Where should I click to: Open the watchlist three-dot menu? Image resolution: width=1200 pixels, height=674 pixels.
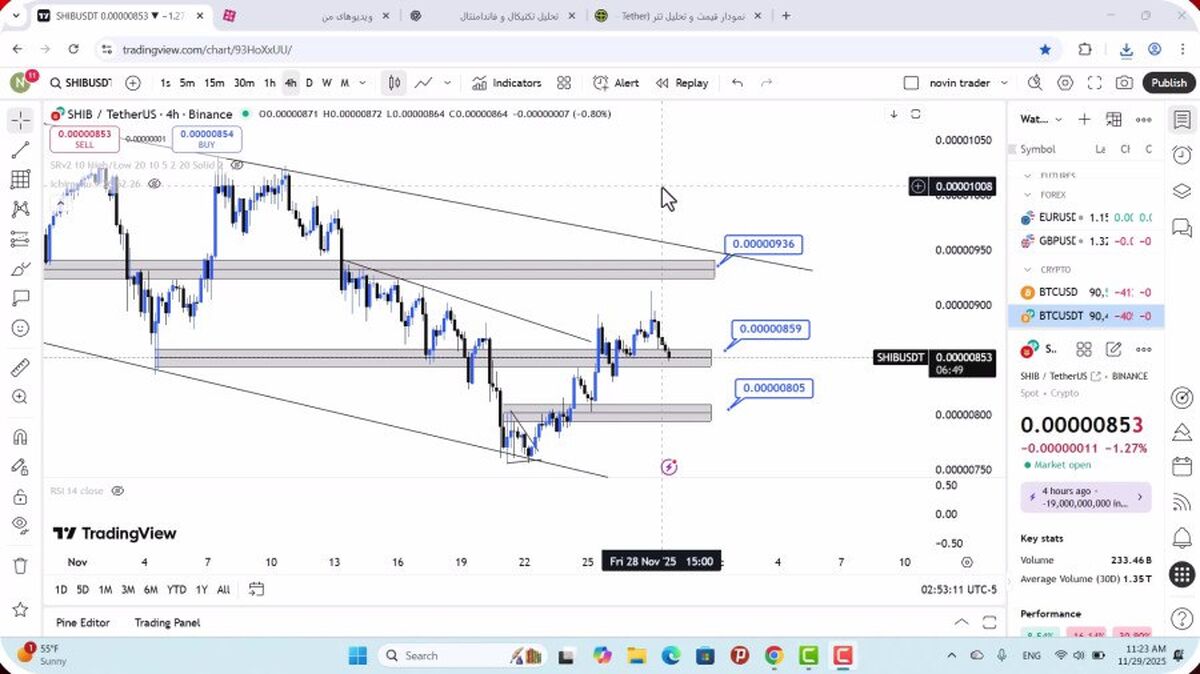click(x=1144, y=119)
